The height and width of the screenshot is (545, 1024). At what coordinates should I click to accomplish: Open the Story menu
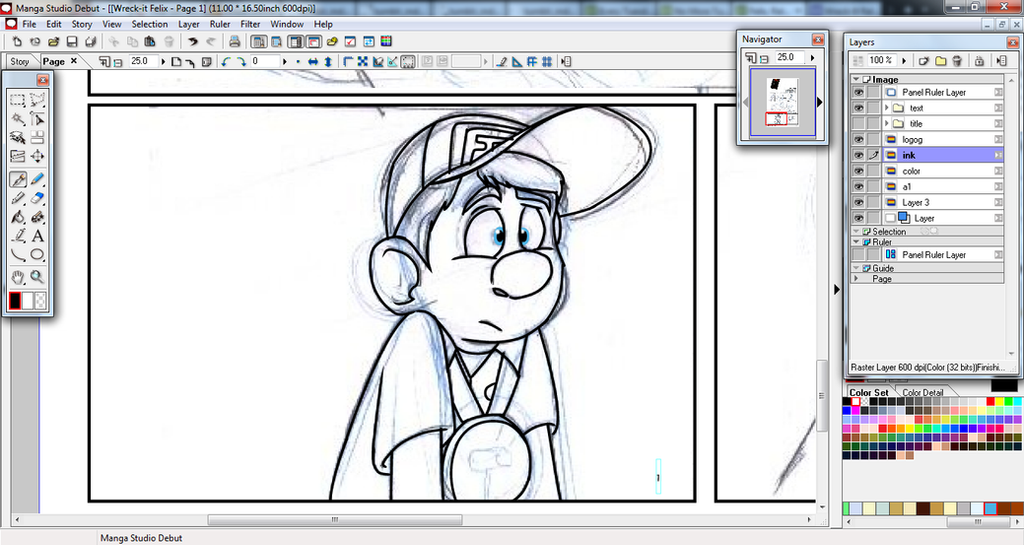point(82,24)
